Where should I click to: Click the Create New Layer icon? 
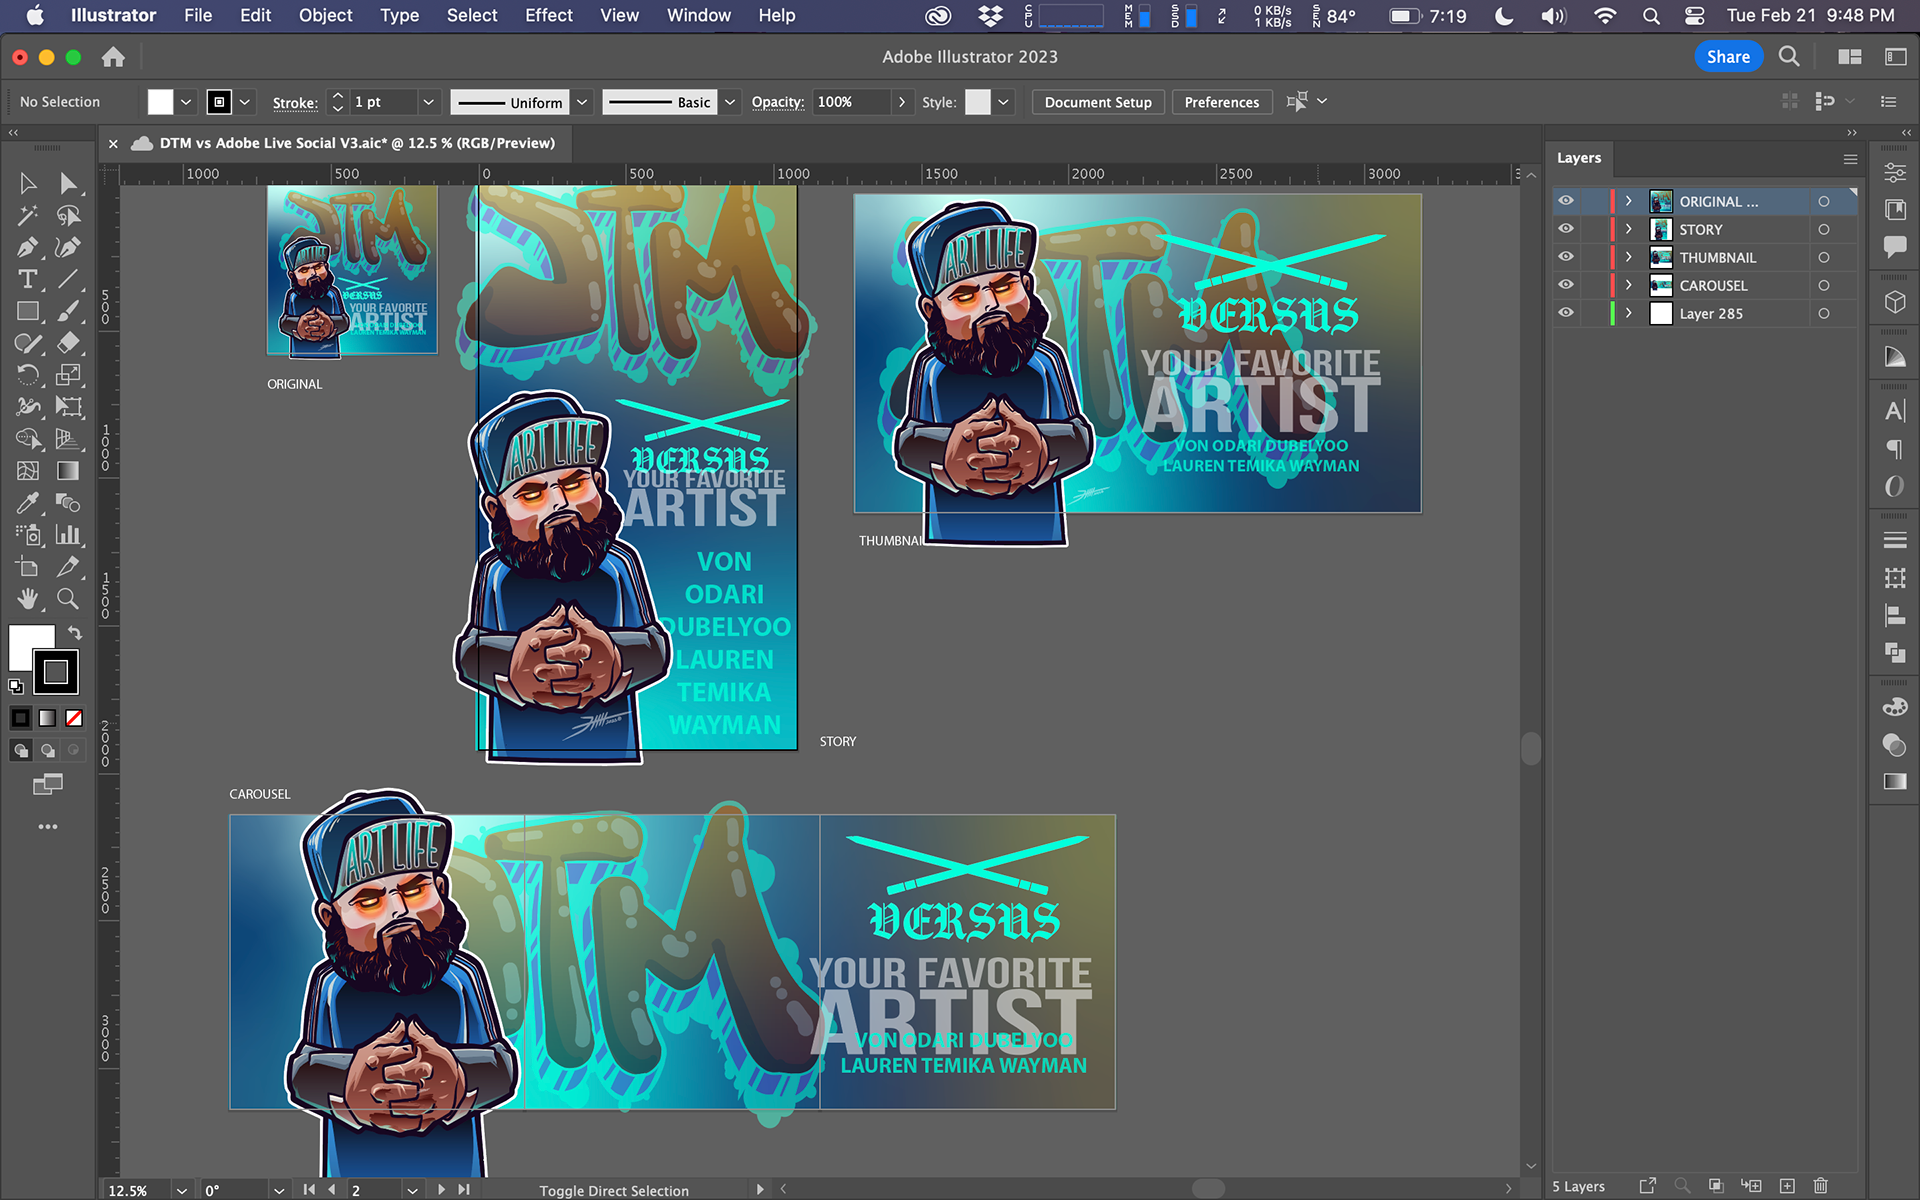(x=1787, y=1186)
